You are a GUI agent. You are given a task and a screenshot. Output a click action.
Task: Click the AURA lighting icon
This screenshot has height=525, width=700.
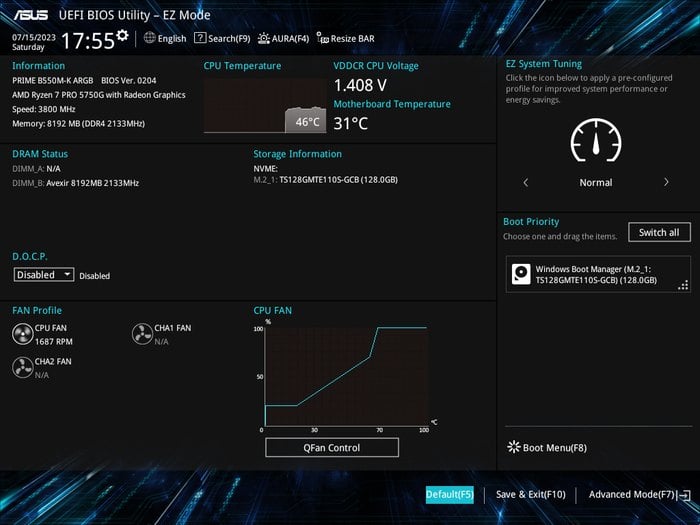click(263, 38)
